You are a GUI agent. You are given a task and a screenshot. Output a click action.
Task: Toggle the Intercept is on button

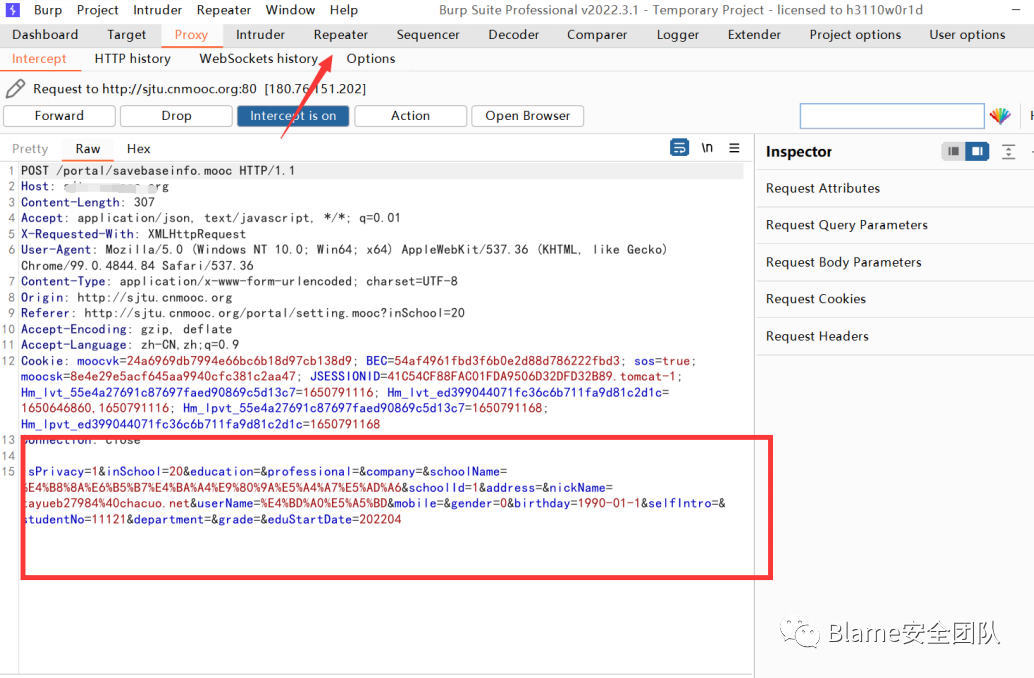point(293,115)
